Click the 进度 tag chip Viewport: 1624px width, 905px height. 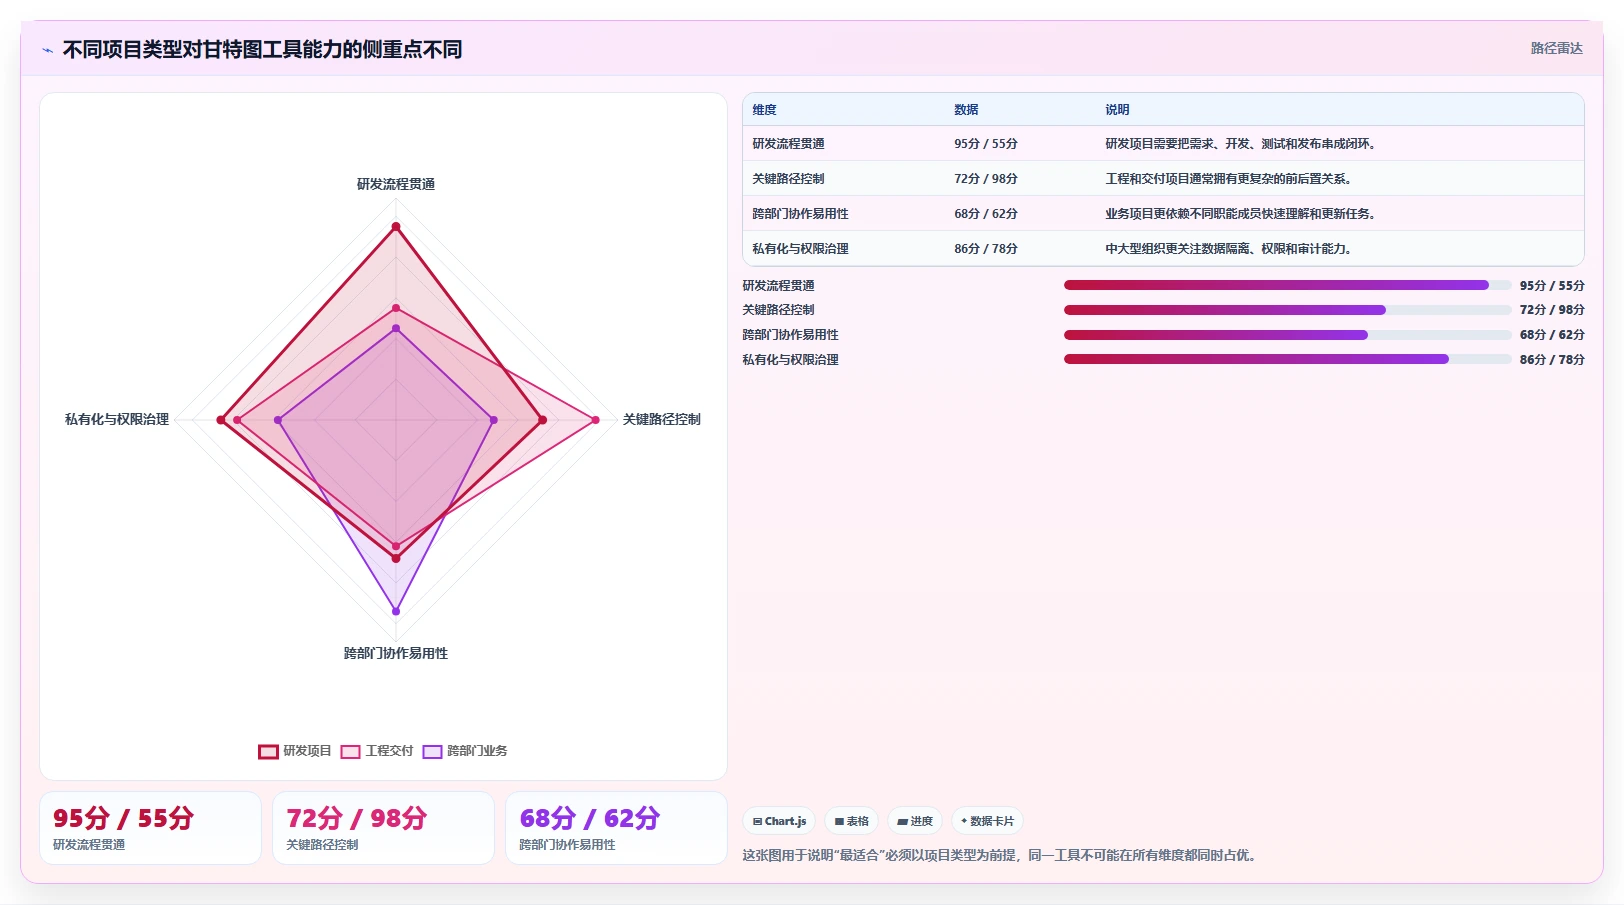[915, 821]
